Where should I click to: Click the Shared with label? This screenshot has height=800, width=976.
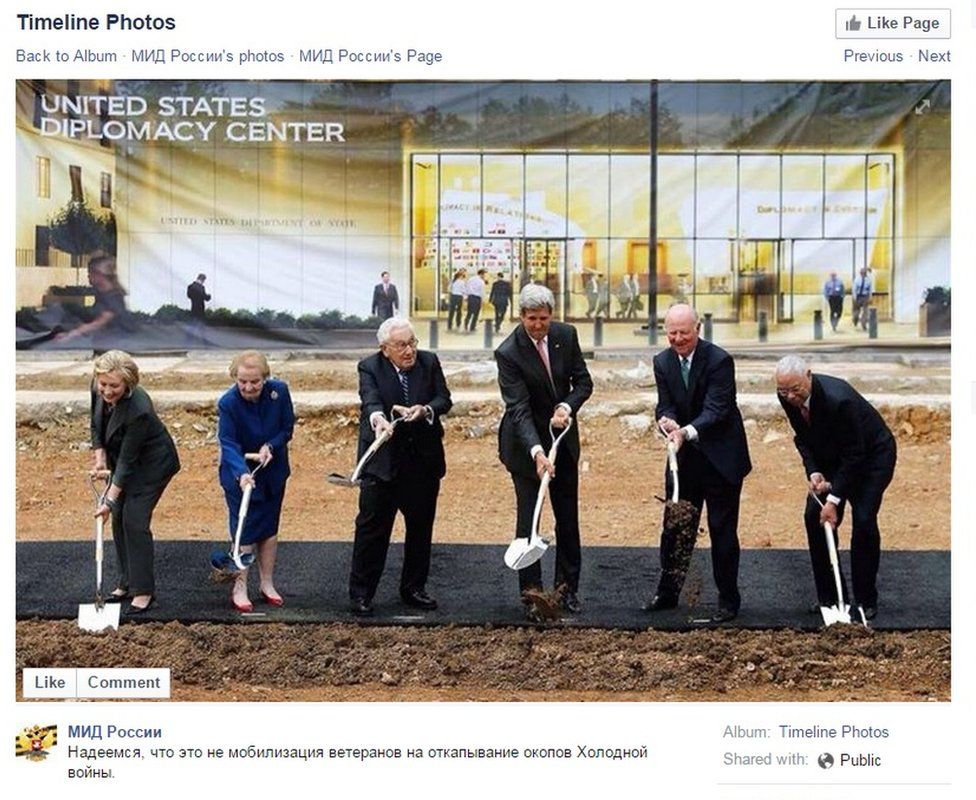[765, 760]
